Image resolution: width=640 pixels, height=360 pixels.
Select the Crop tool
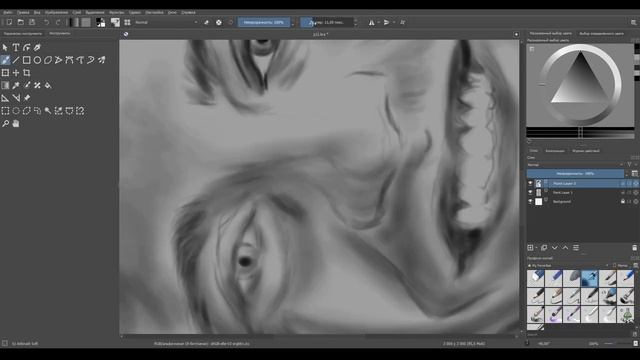coord(27,73)
